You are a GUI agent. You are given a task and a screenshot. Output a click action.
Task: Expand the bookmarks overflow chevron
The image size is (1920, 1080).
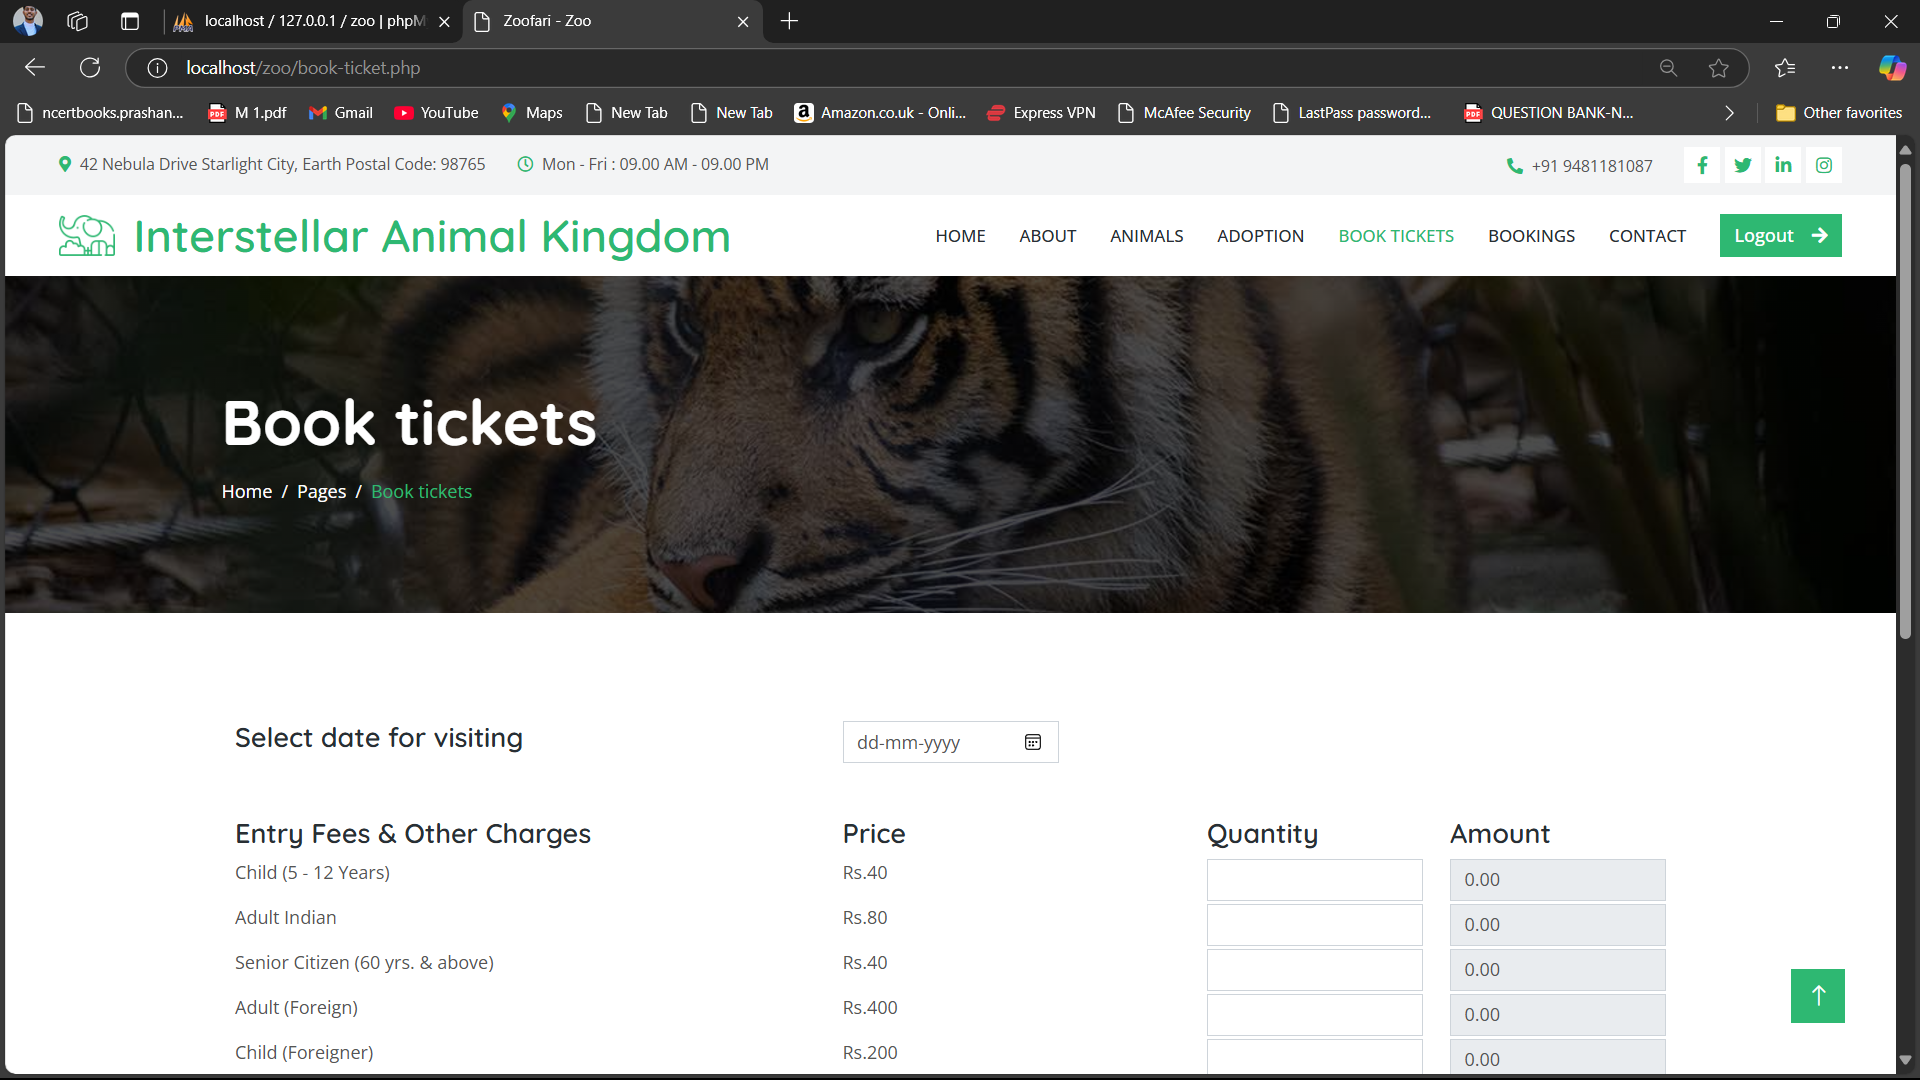coord(1729,113)
